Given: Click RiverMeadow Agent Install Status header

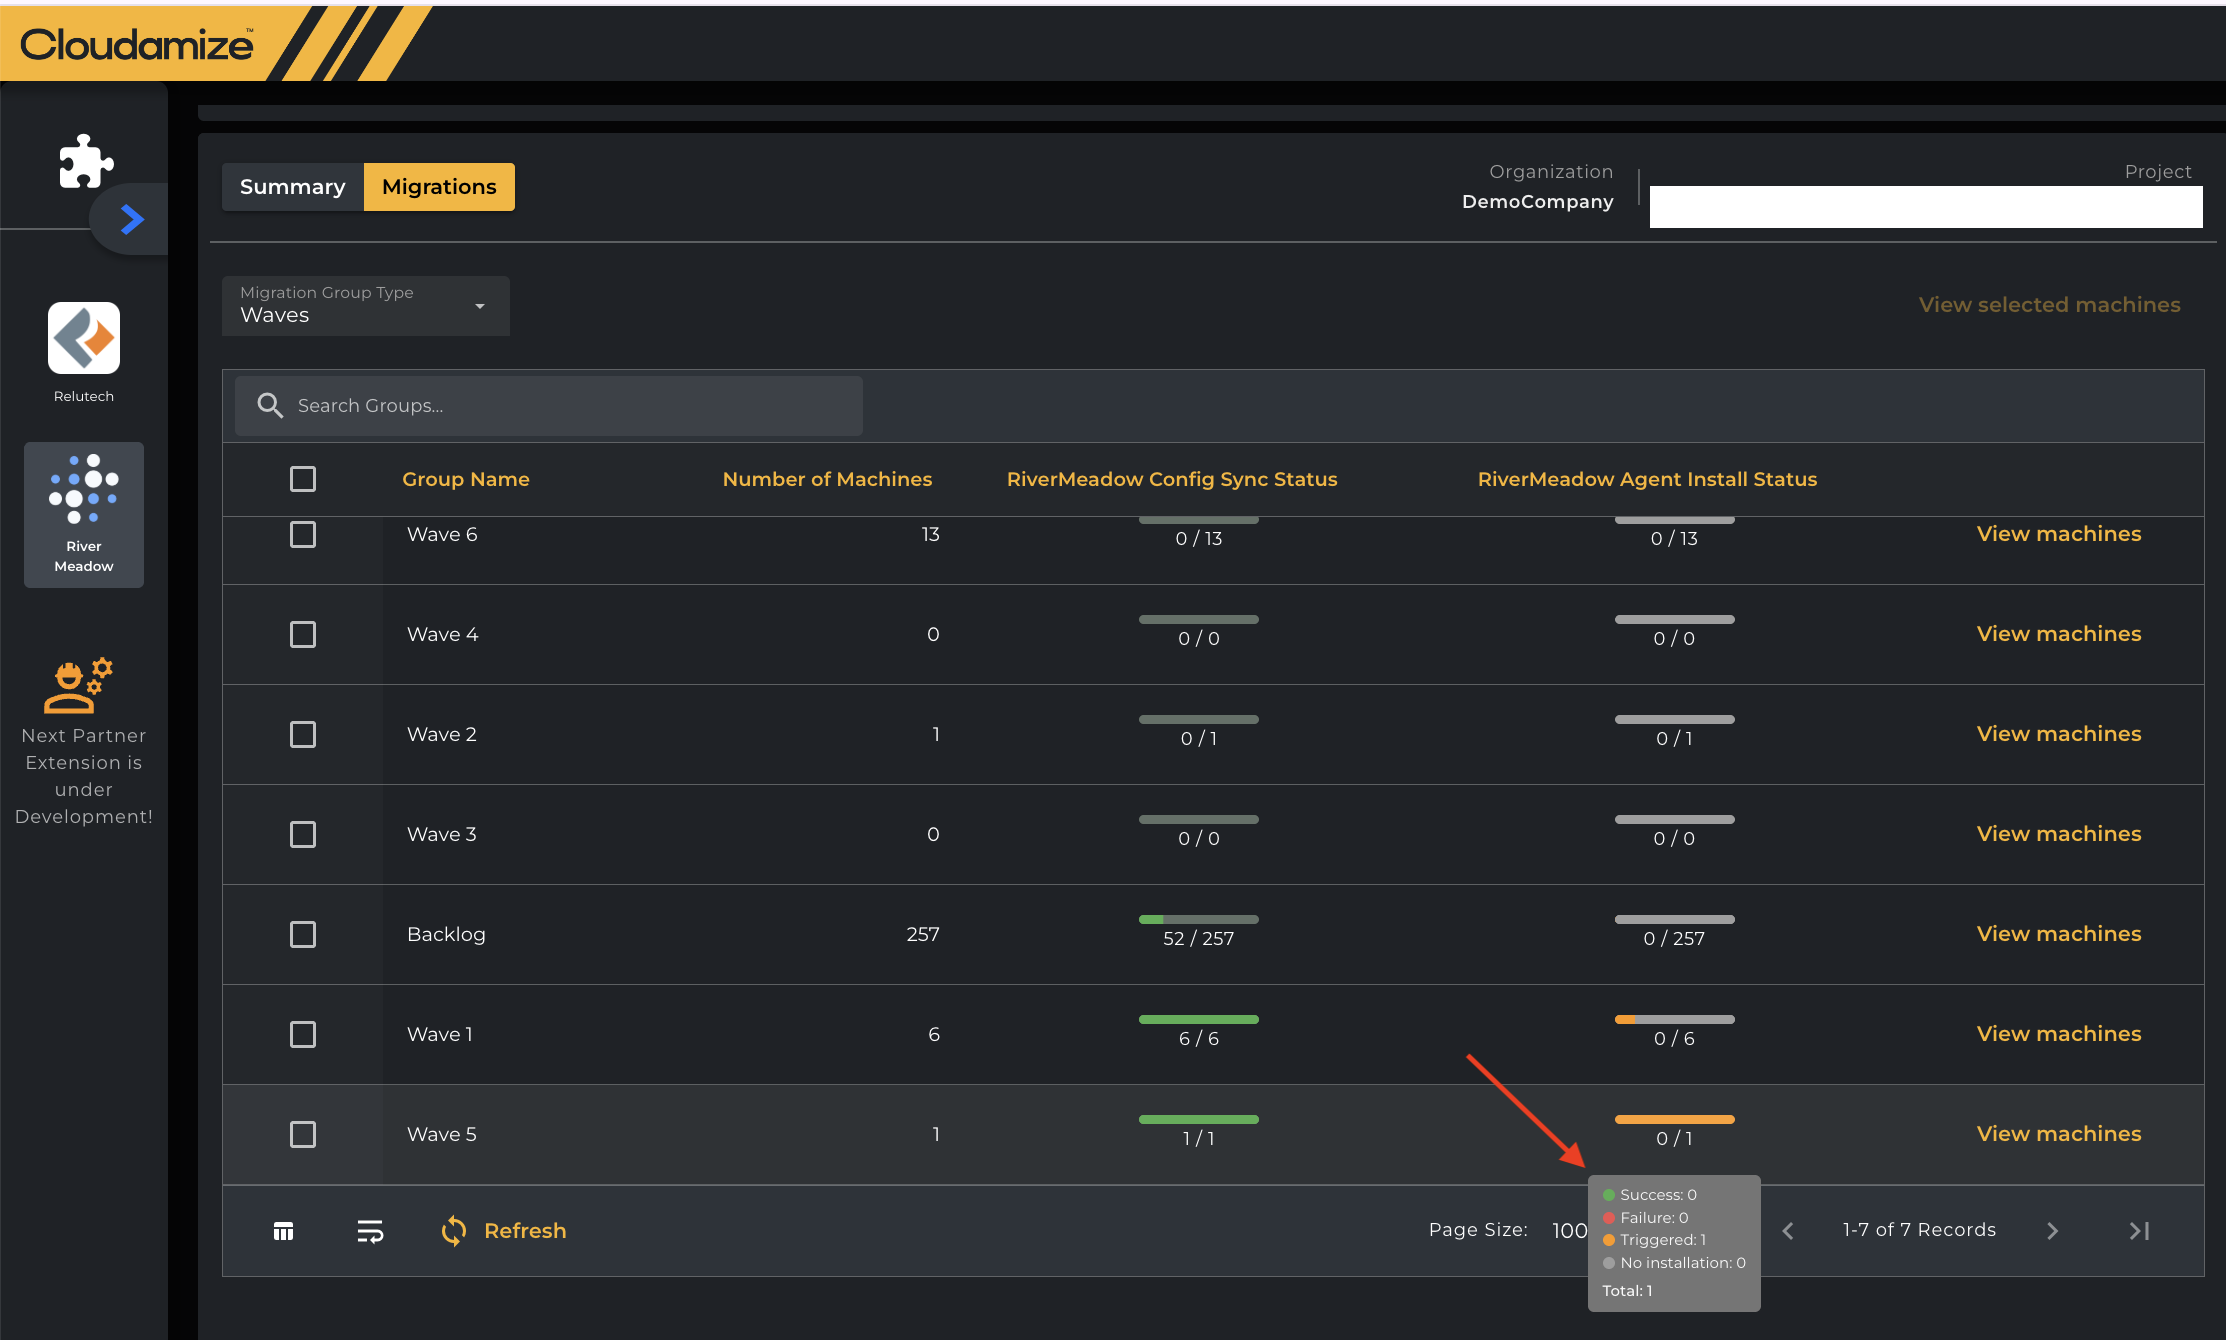Looking at the screenshot, I should click(x=1647, y=479).
